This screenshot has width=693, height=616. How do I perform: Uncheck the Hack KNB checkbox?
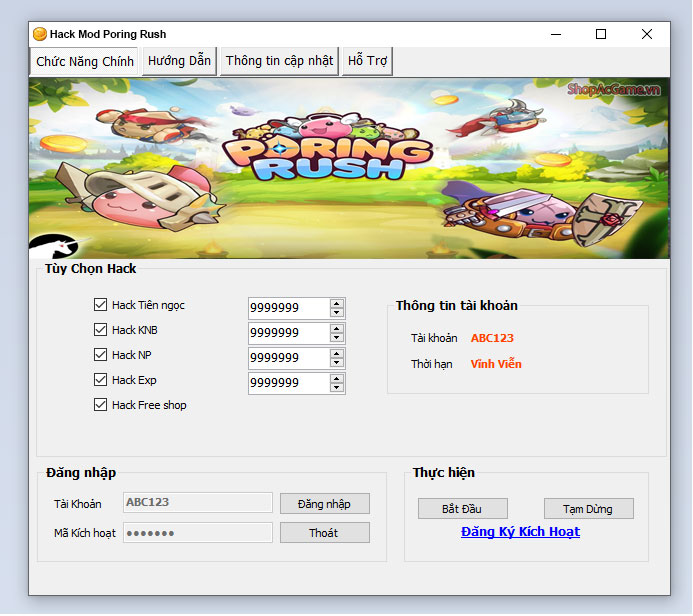100,330
